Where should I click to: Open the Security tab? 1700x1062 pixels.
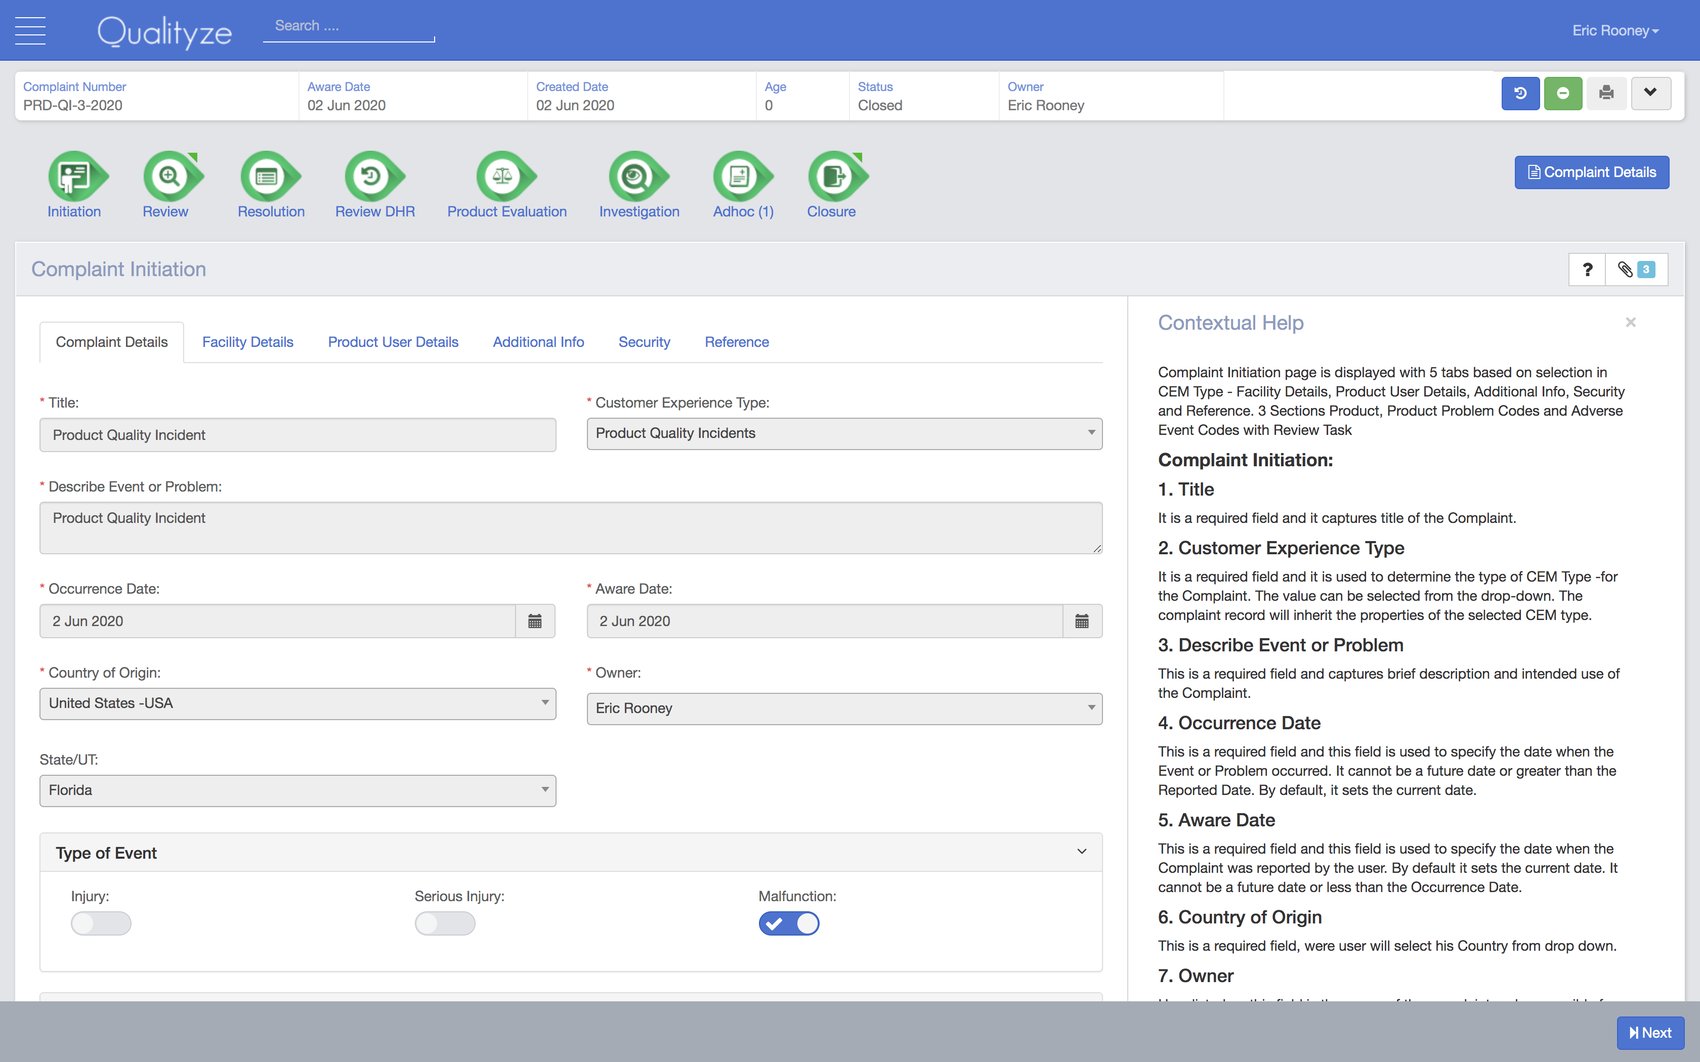pos(643,342)
